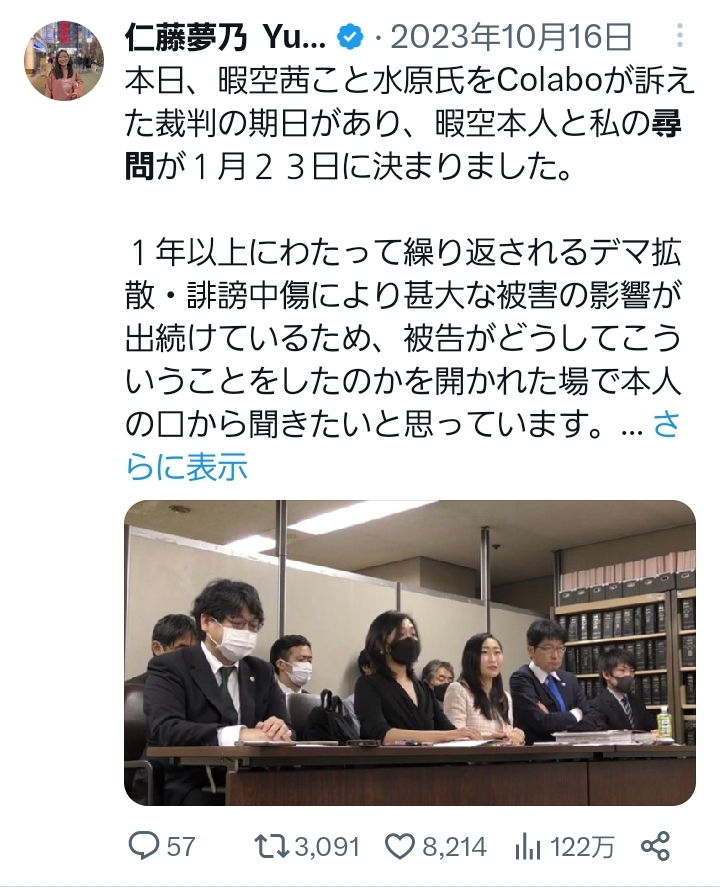Click the 122万 view count
720x889 pixels.
[583, 847]
